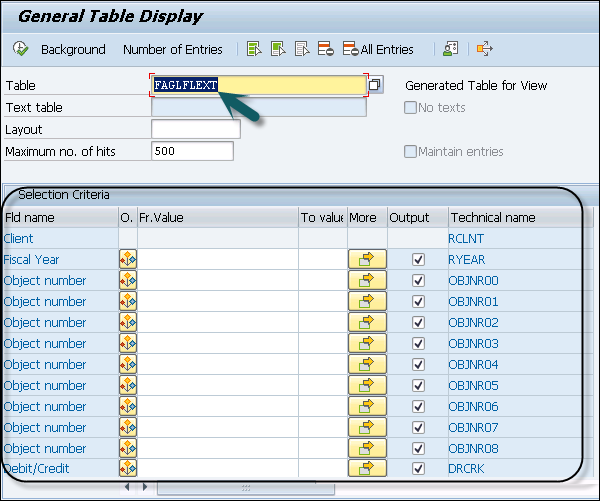Click the Fiscal Year field name link
600x501 pixels.
[31, 260]
